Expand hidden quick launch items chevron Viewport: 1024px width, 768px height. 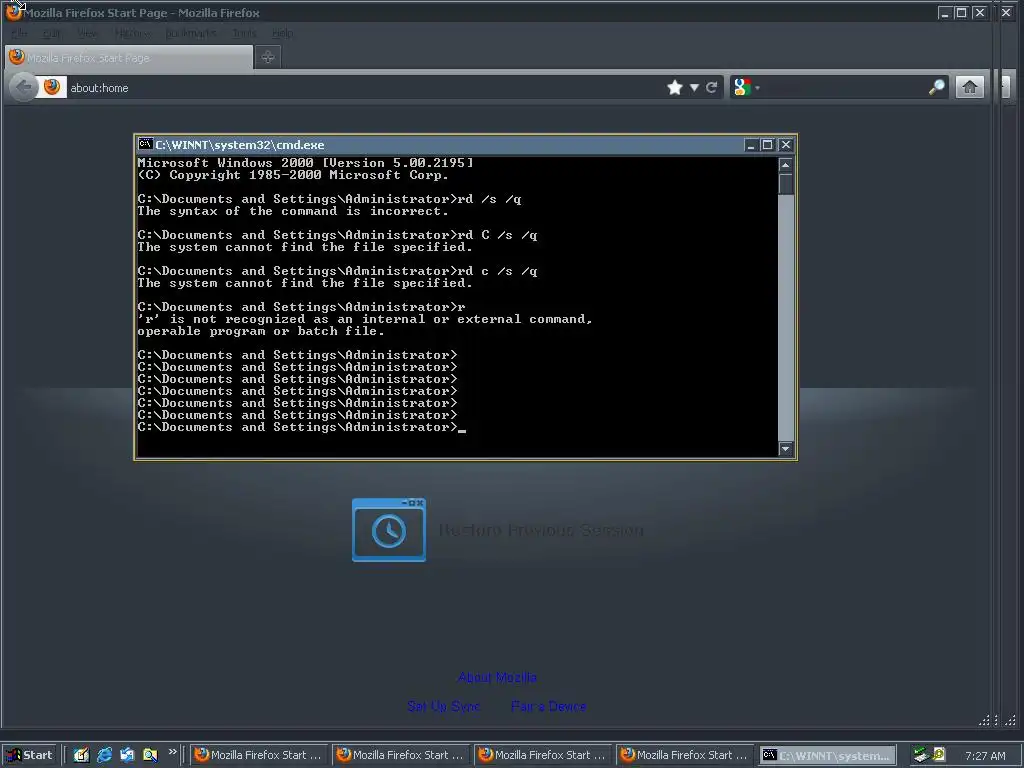click(172, 752)
